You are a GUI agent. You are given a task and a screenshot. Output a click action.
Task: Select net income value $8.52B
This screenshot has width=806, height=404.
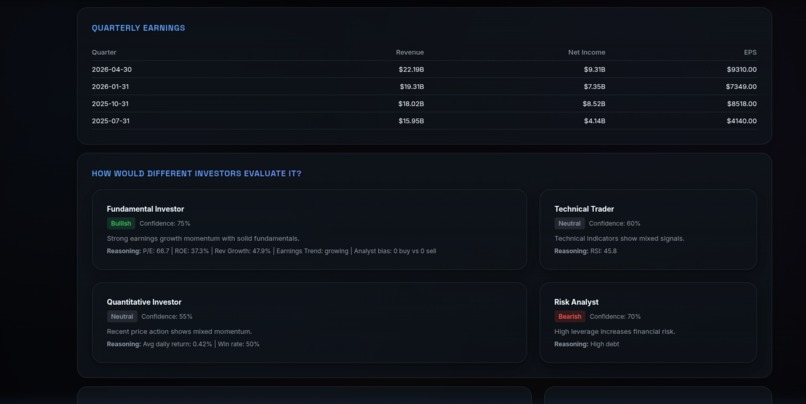[x=594, y=104]
